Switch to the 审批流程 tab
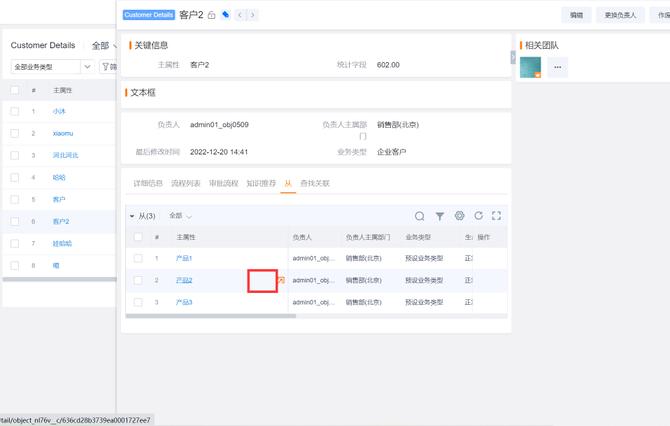 pyautogui.click(x=223, y=184)
